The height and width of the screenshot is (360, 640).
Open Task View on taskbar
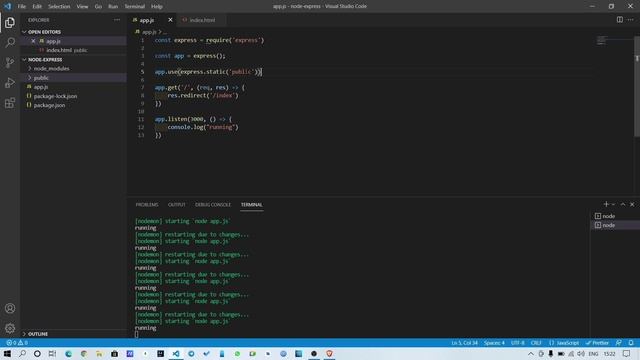[x=52, y=353]
